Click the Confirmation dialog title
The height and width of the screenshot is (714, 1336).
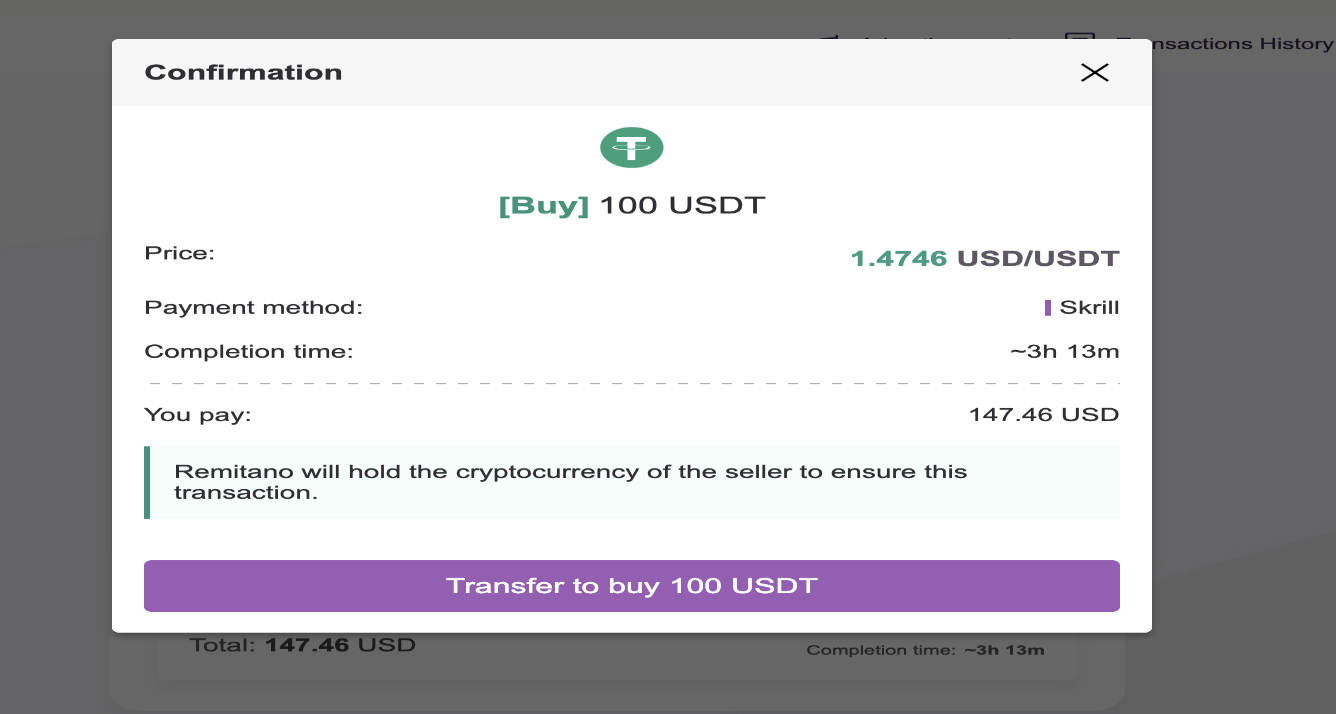pos(243,72)
